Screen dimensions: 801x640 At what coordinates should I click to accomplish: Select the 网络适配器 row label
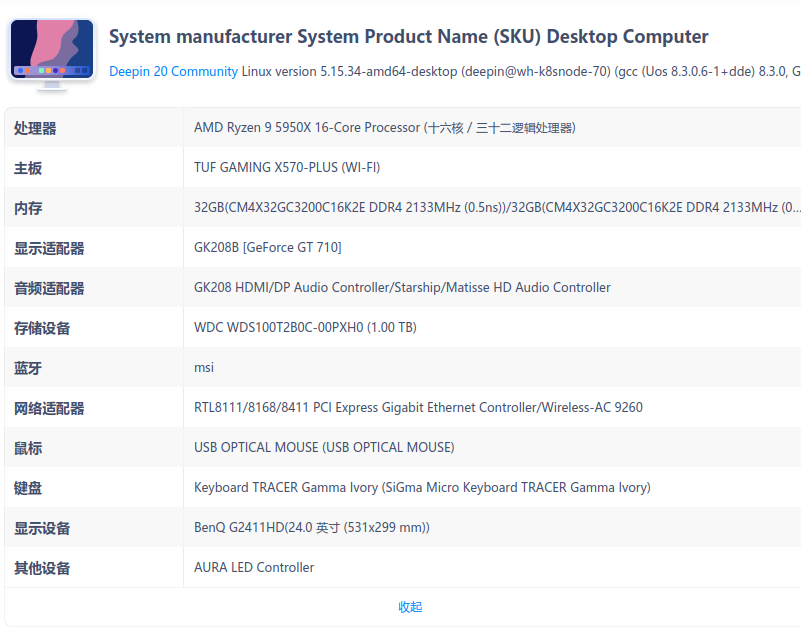tap(49, 408)
